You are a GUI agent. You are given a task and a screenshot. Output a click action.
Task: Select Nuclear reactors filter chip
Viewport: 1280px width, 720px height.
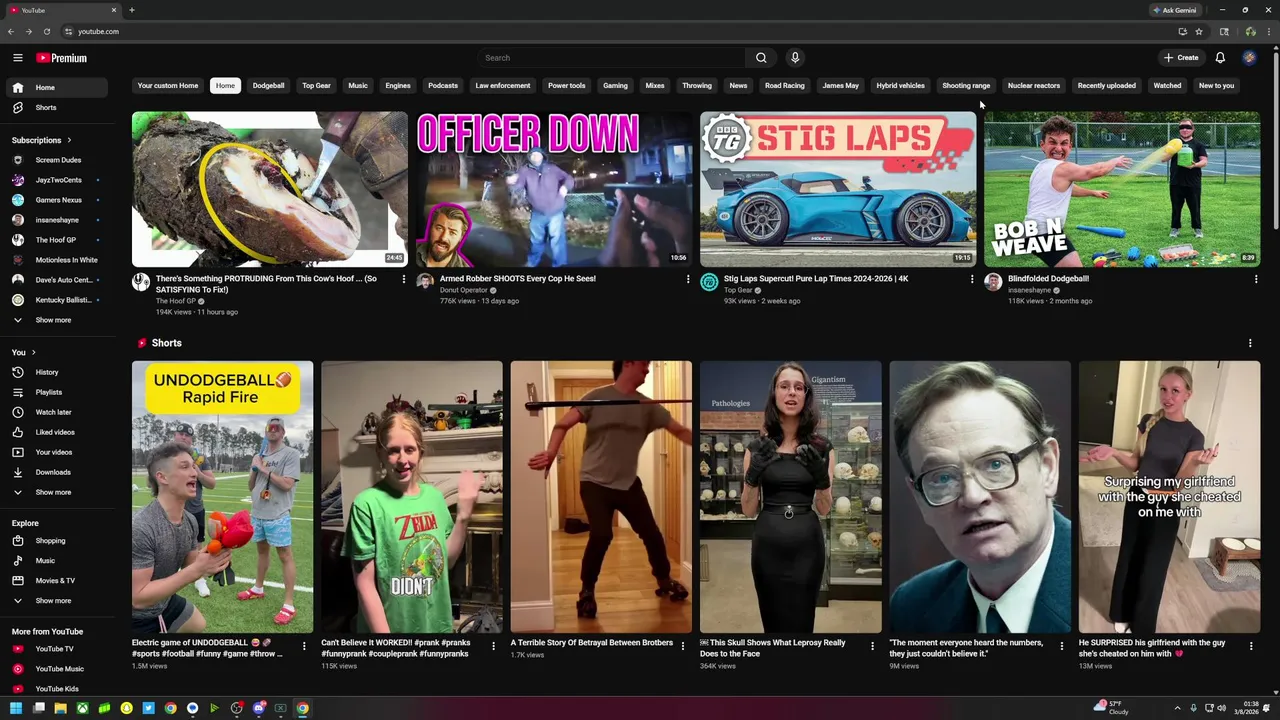(x=1034, y=86)
